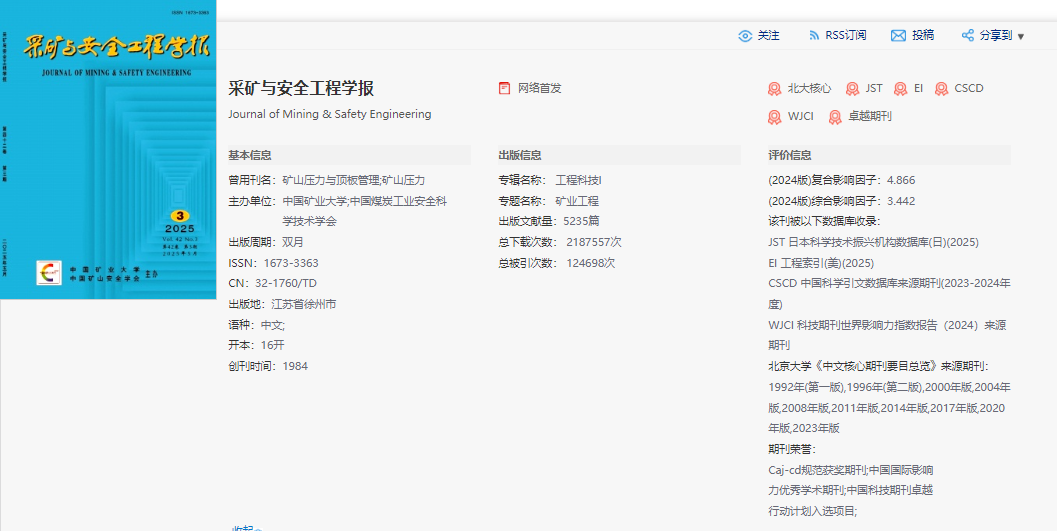Click the badge icon beside WJCI
Viewport: 1057px width, 531px height.
tap(775, 117)
